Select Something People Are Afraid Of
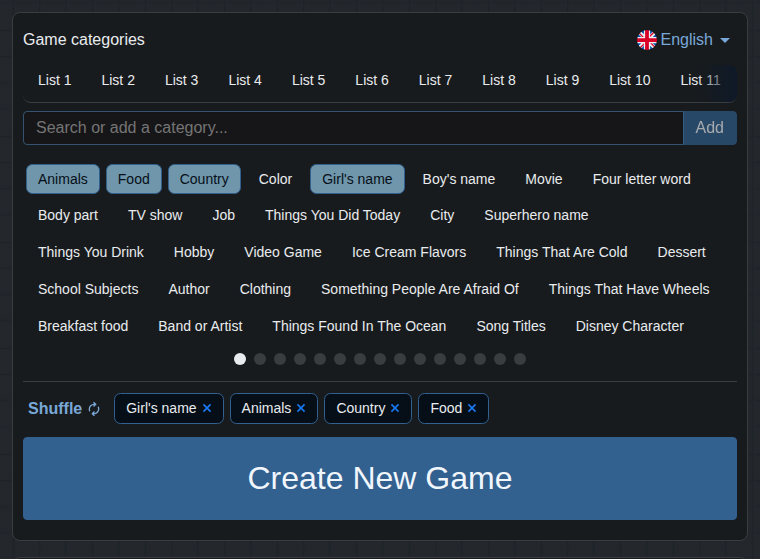Image resolution: width=760 pixels, height=559 pixels. tap(420, 289)
